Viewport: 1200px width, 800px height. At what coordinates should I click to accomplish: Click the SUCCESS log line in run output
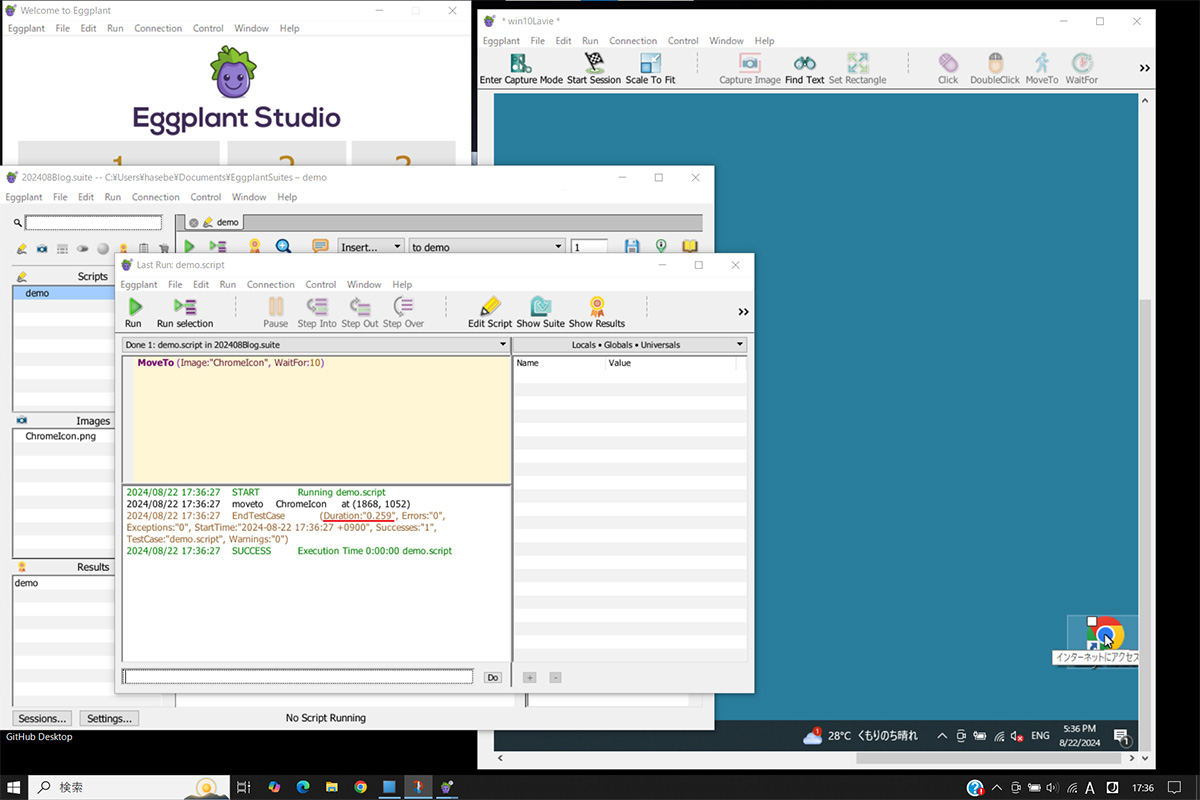point(289,551)
